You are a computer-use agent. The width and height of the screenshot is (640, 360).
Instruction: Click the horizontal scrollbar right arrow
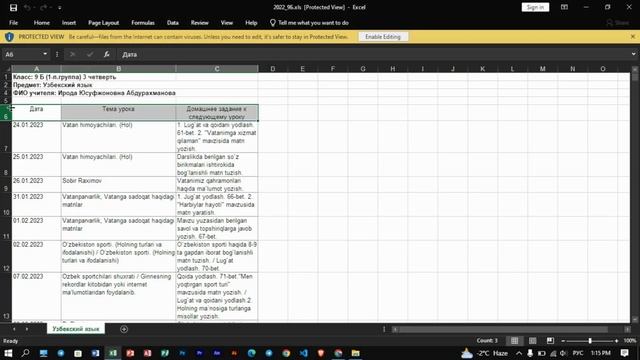627,329
